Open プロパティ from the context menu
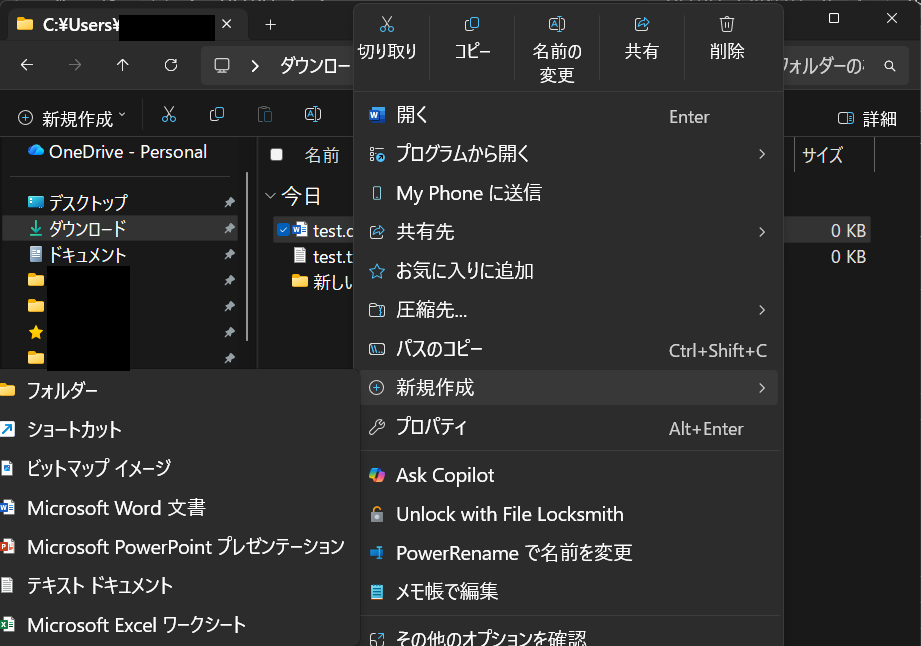Image resolution: width=921 pixels, height=646 pixels. (x=431, y=428)
